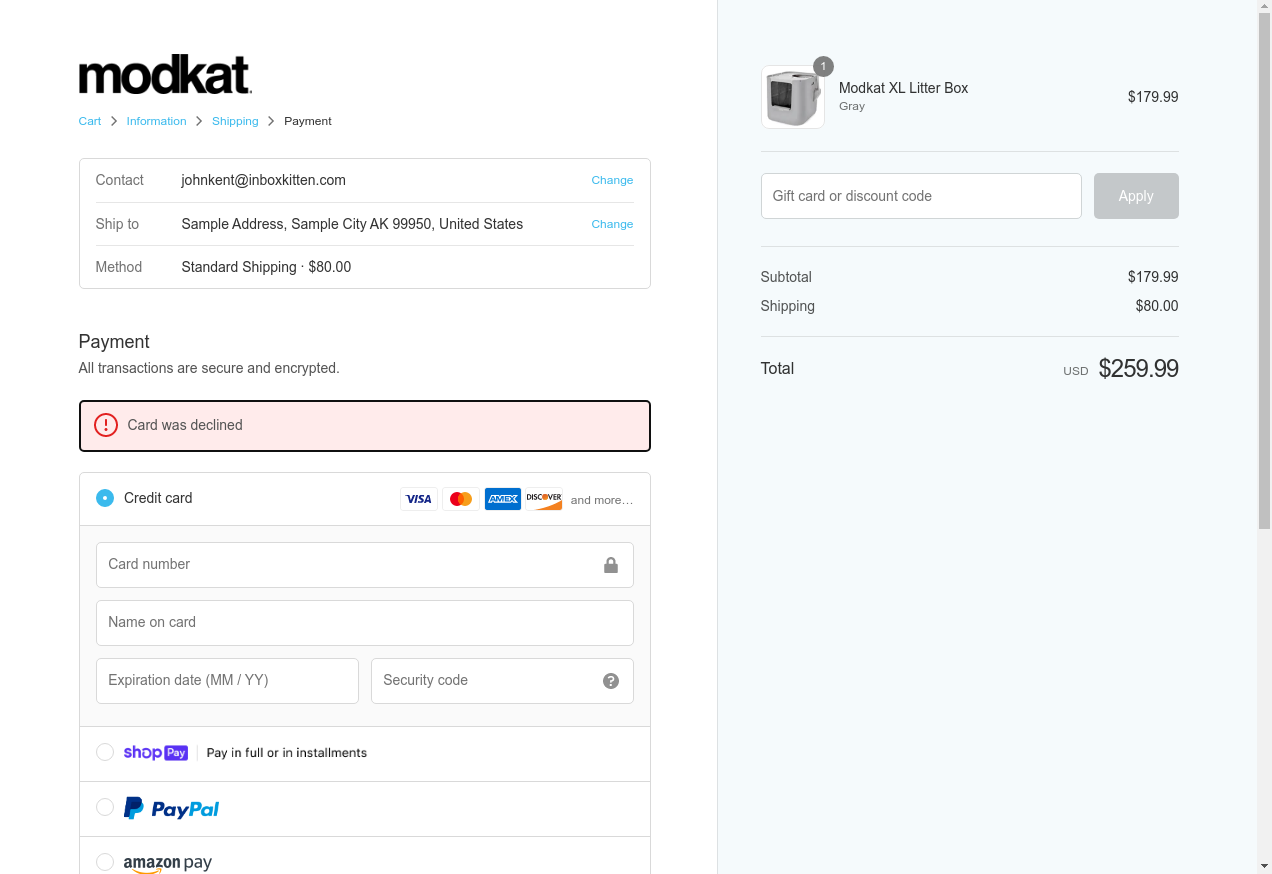Select the Shop Pay payment option
Screen dimensions: 1272x874
point(105,752)
